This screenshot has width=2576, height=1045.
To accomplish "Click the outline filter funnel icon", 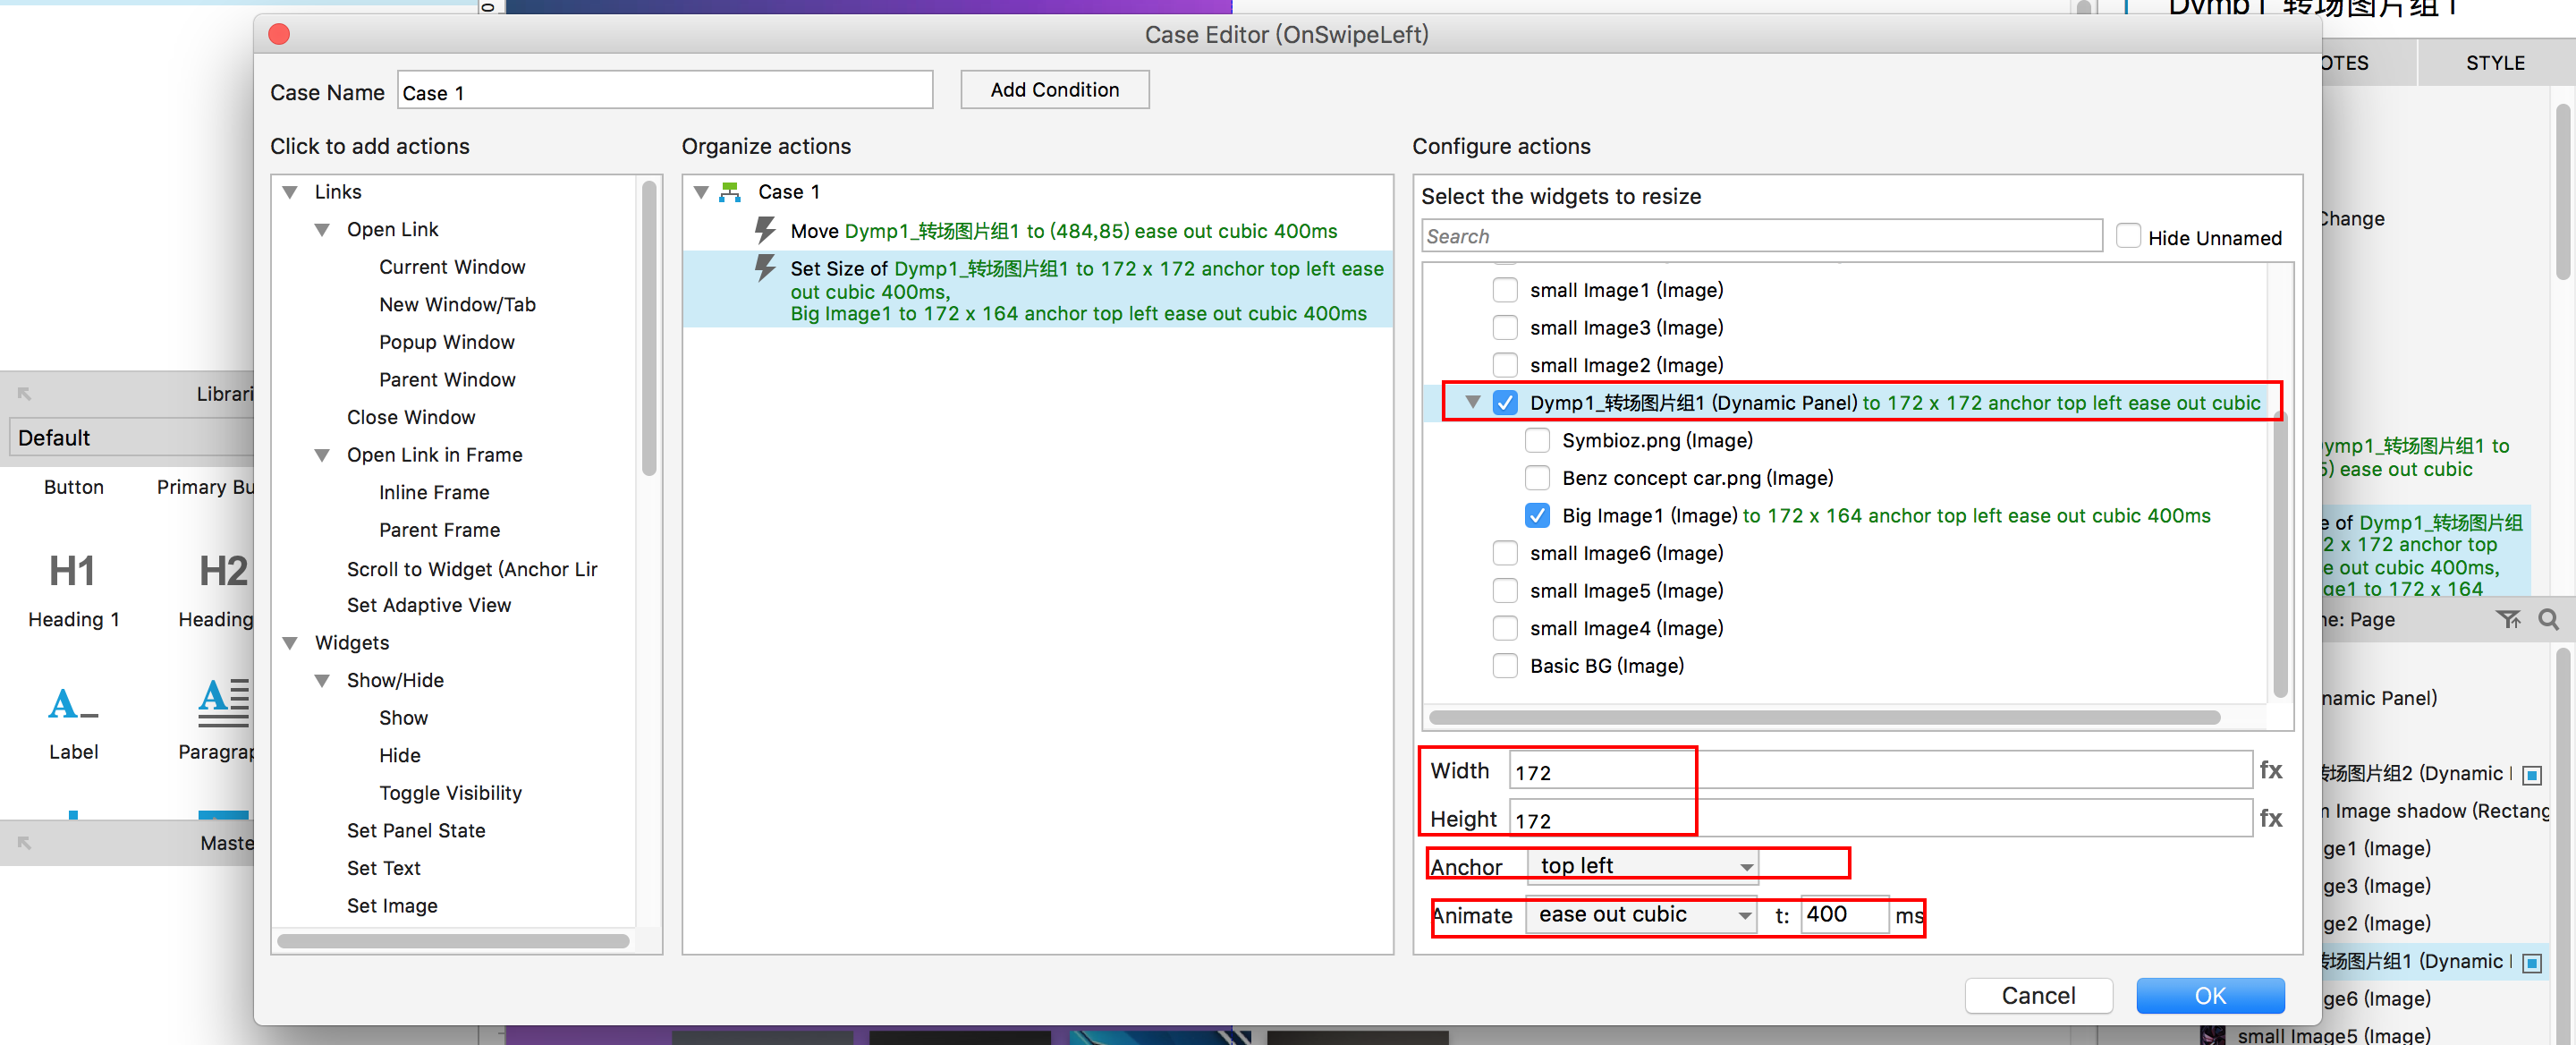I will [2507, 620].
